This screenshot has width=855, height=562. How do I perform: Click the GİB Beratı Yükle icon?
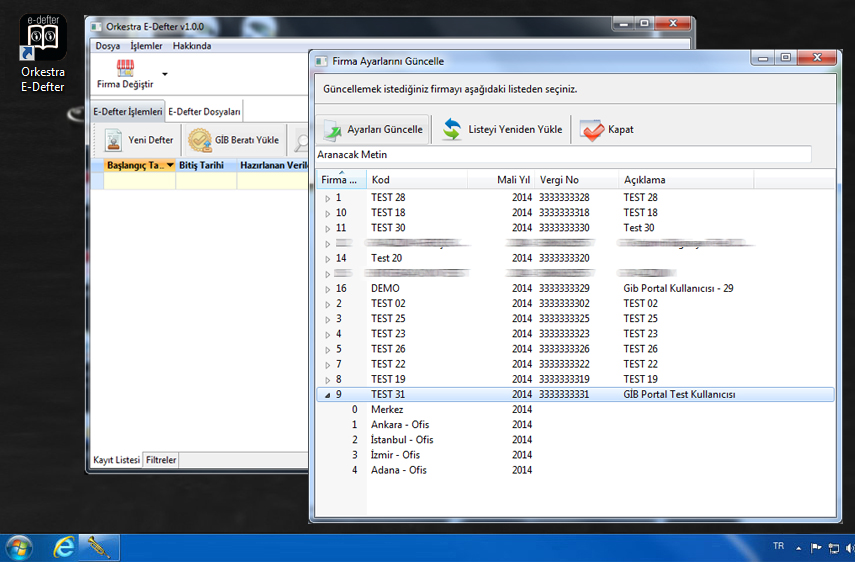point(201,140)
